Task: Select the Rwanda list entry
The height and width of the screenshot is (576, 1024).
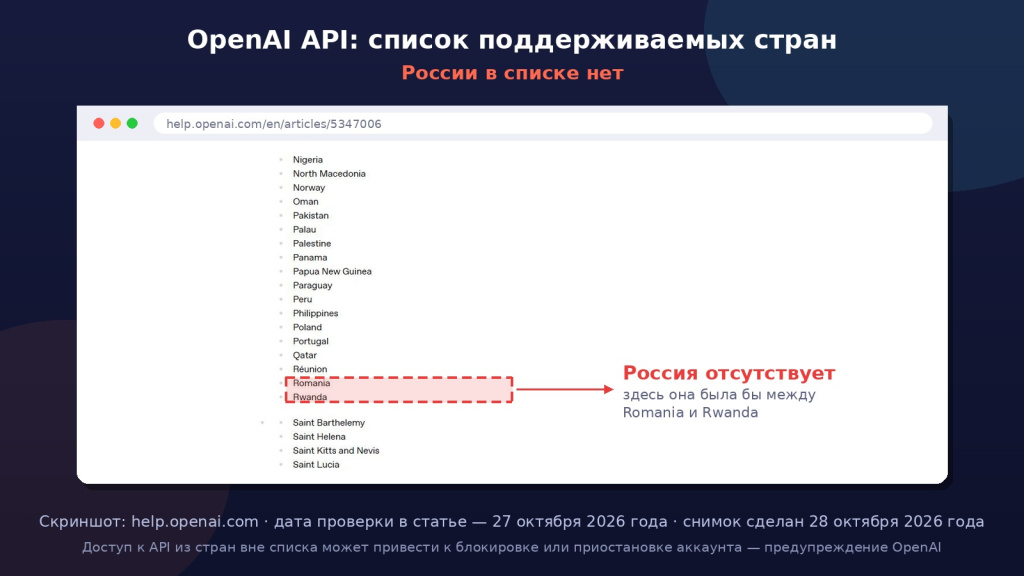Action: pos(310,397)
